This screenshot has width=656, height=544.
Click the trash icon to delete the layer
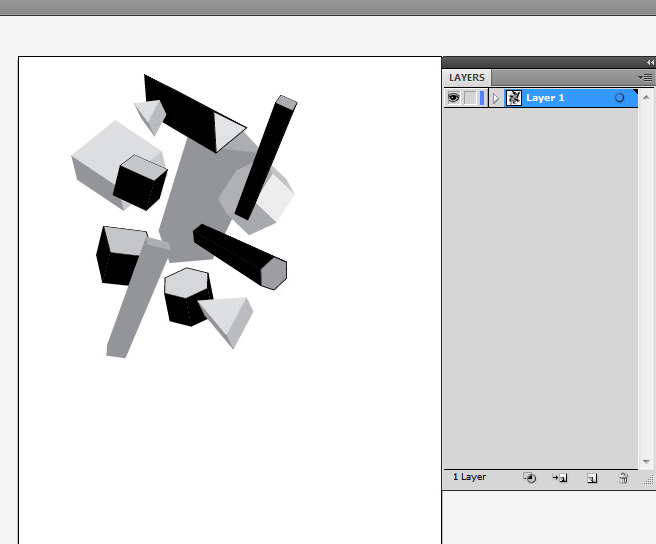[x=623, y=479]
